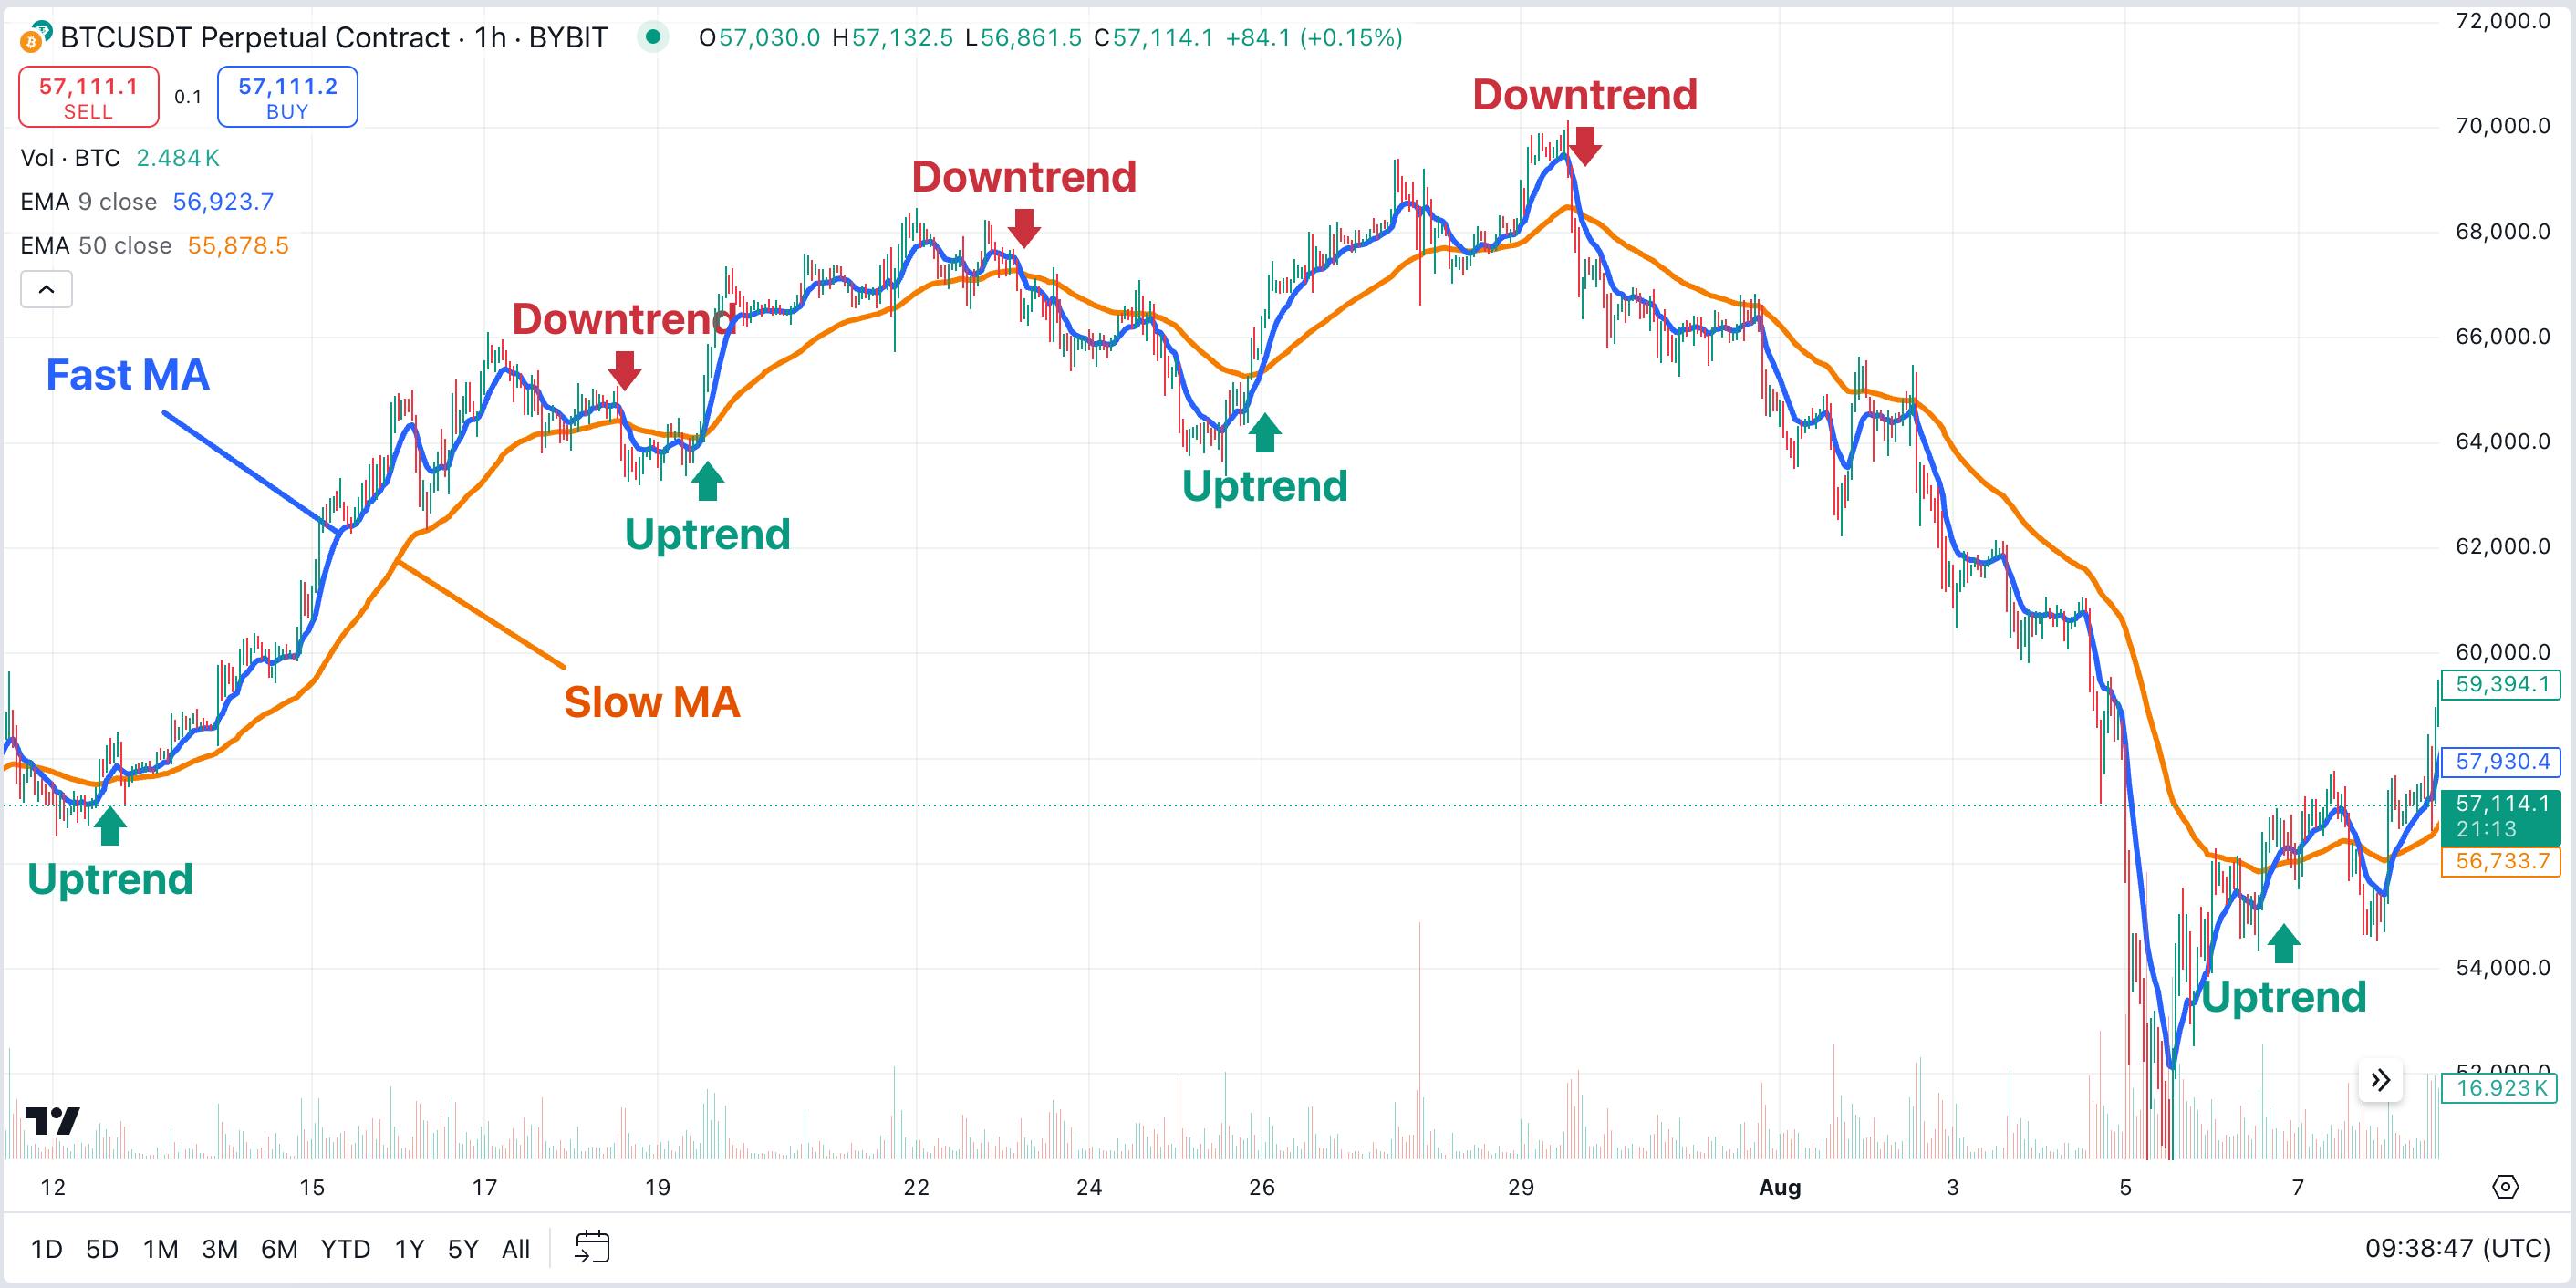Click the BUY button showing 57,111.2
The width and height of the screenshot is (2576, 1288).
[287, 96]
